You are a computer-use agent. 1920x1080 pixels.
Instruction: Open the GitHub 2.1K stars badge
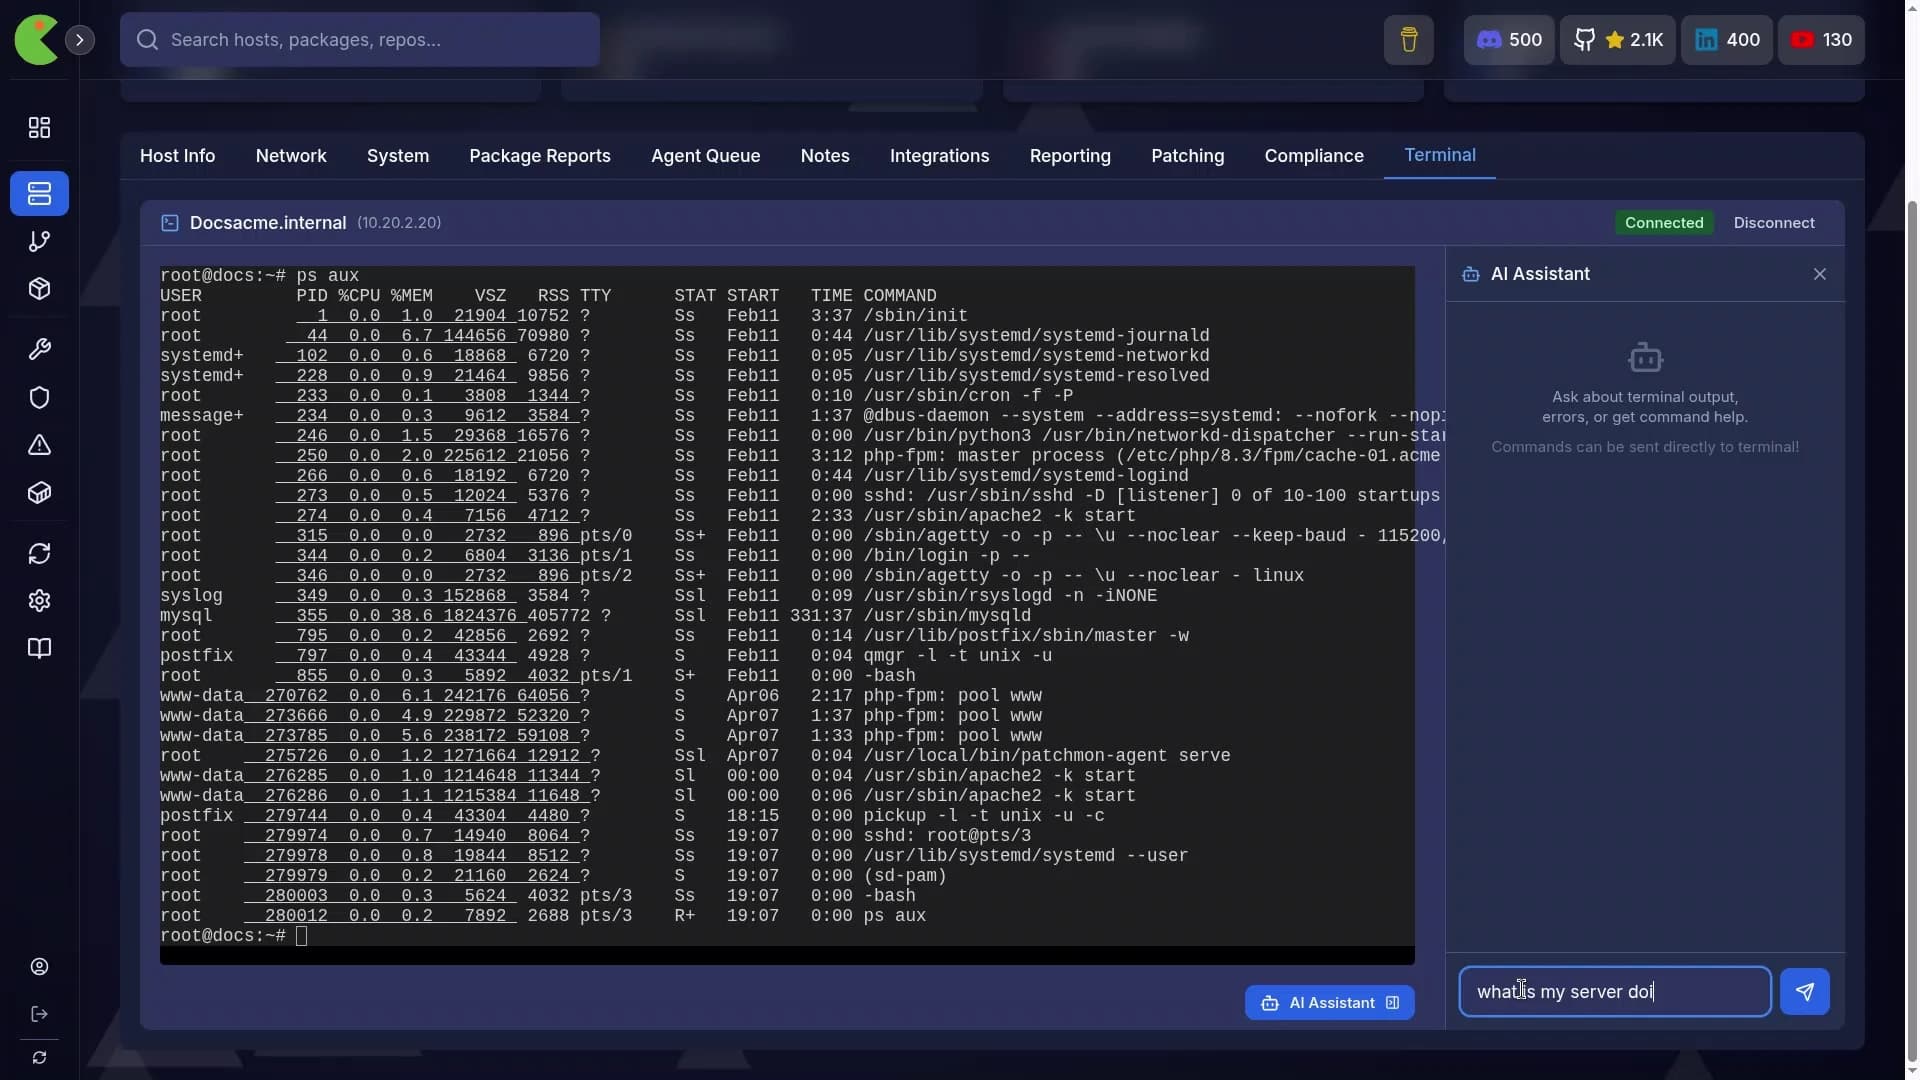coord(1617,40)
